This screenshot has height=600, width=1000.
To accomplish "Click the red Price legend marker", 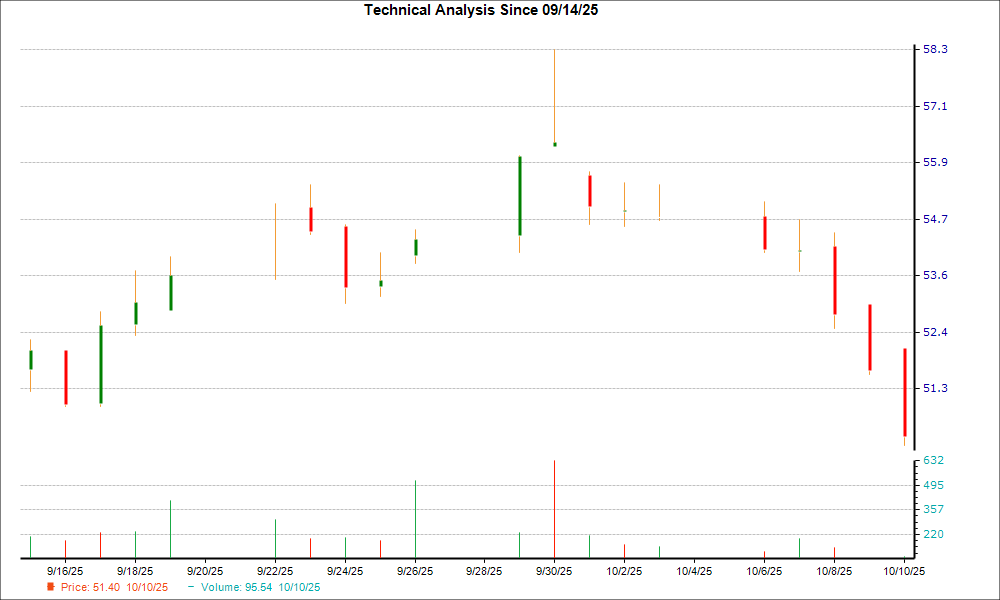I will pyautogui.click(x=51, y=587).
